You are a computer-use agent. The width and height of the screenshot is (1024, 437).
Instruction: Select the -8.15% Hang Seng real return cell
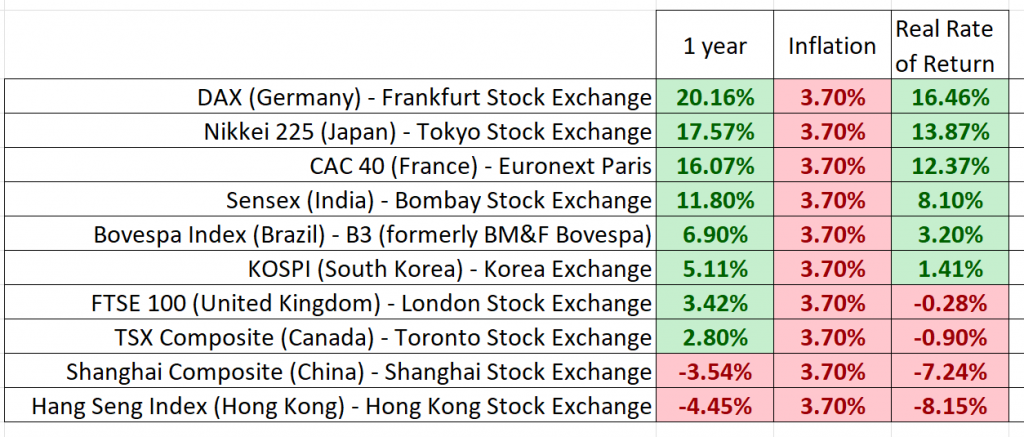pos(944,406)
